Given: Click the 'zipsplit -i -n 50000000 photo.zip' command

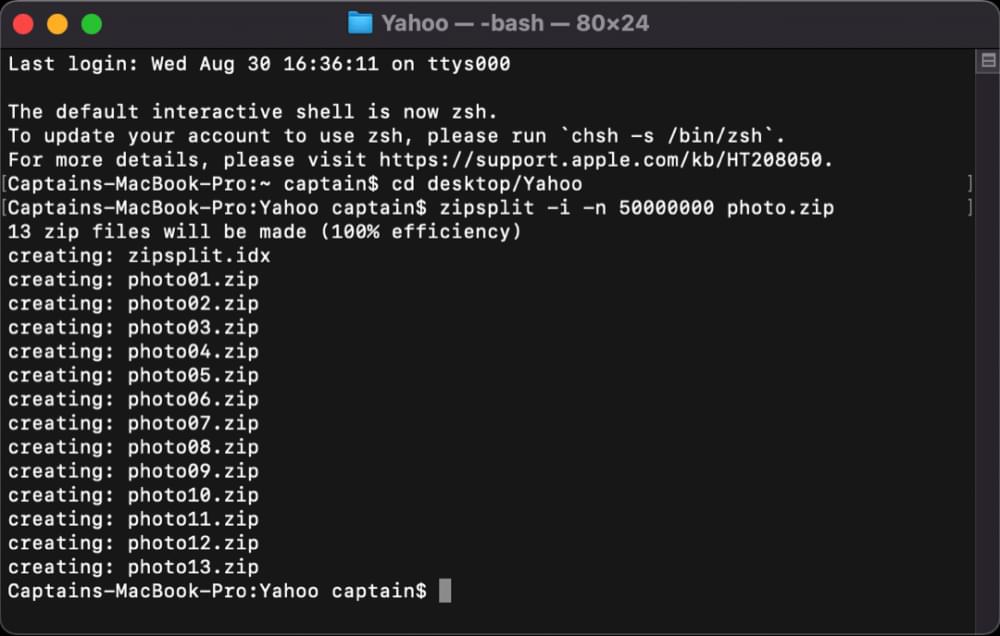Looking at the screenshot, I should pyautogui.click(x=635, y=208).
